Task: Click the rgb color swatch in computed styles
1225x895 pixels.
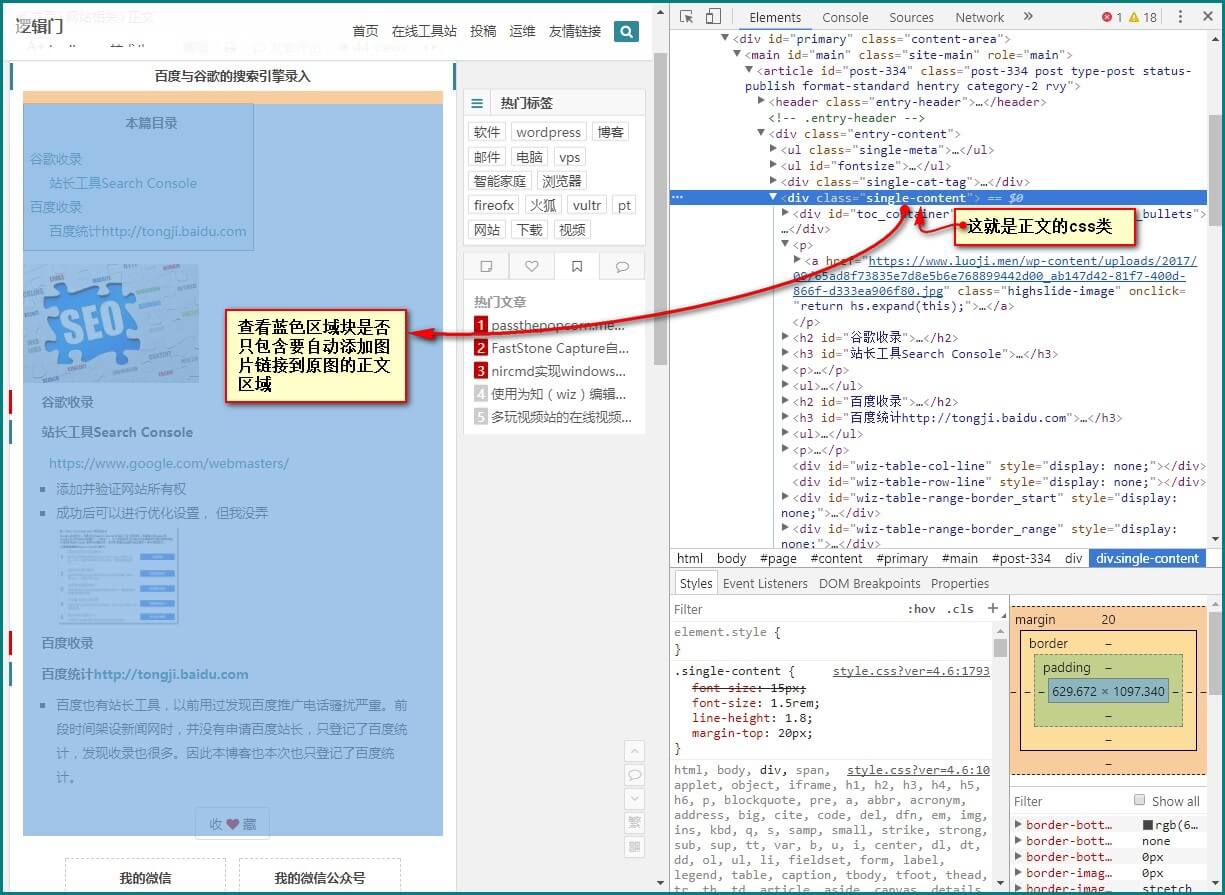Action: click(x=1148, y=825)
